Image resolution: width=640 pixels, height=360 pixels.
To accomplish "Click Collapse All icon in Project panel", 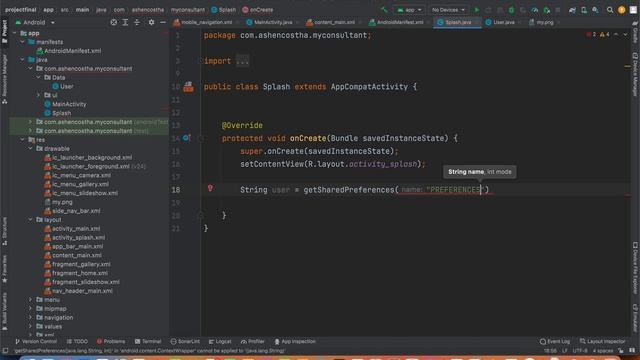I will pos(137,22).
